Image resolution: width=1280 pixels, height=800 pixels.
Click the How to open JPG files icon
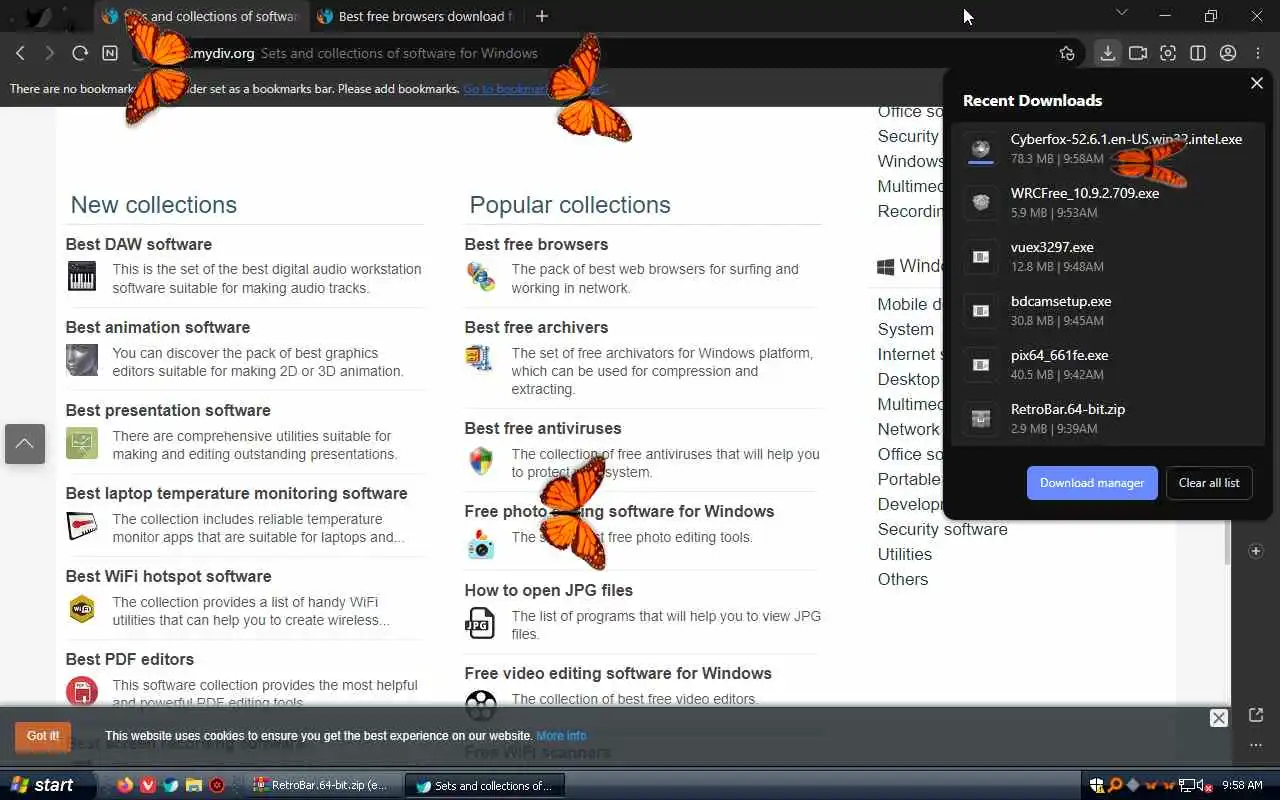pos(480,623)
